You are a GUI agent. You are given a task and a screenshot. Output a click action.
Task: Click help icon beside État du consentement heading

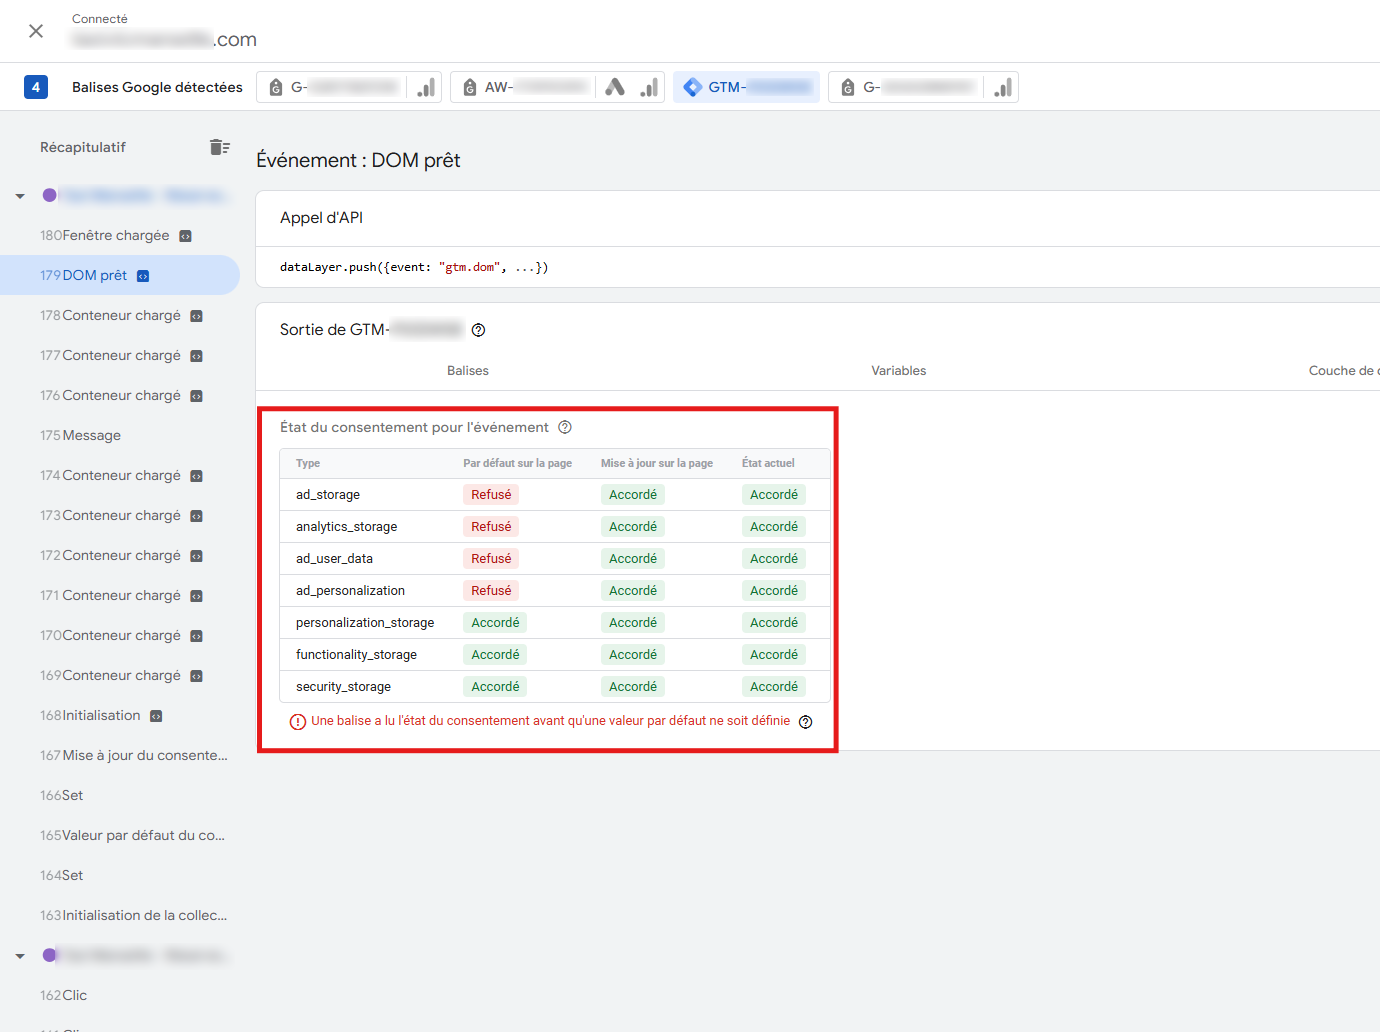[x=565, y=427]
